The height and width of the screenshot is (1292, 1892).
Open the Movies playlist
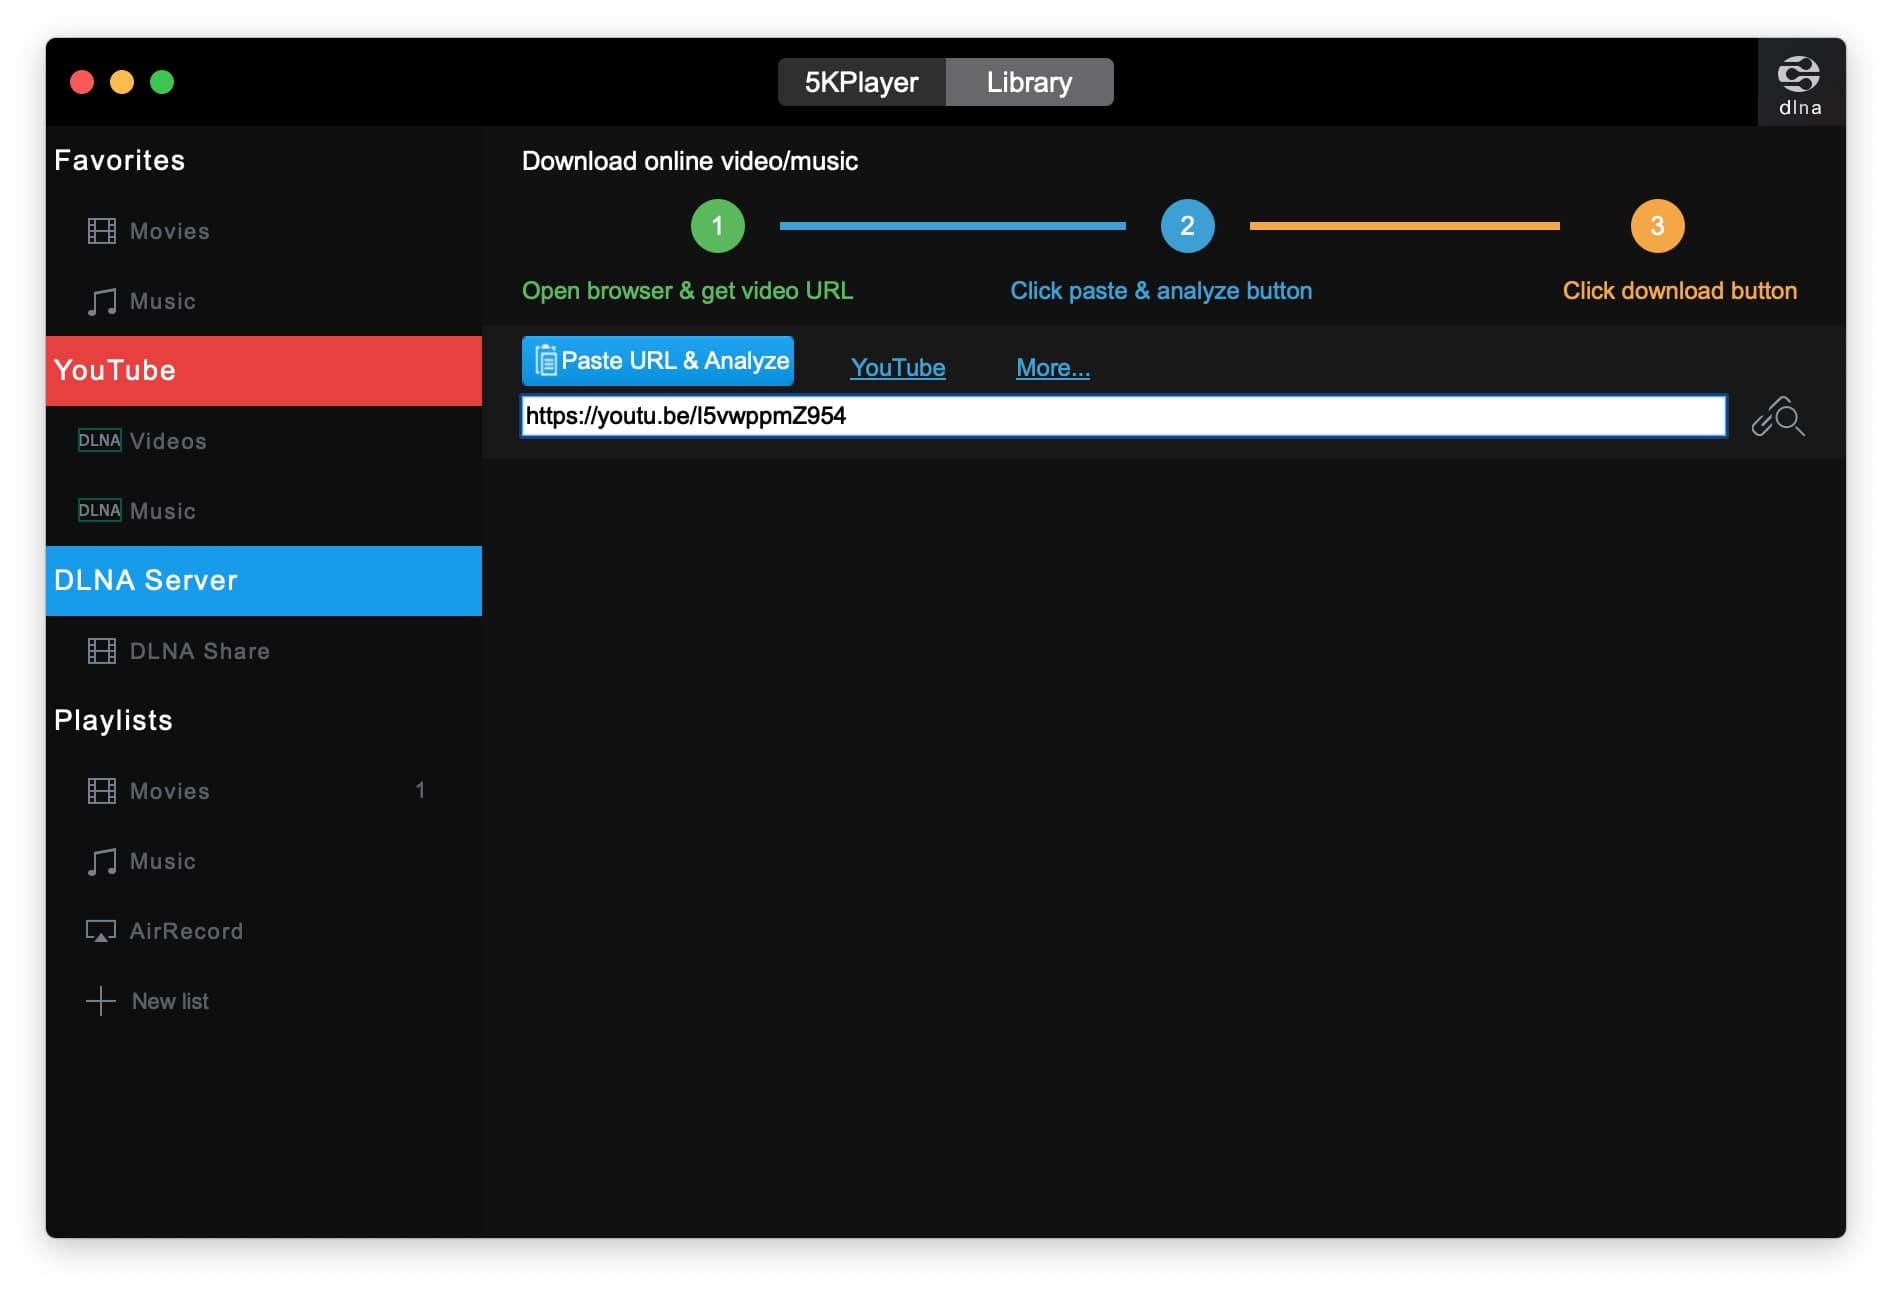tap(264, 791)
